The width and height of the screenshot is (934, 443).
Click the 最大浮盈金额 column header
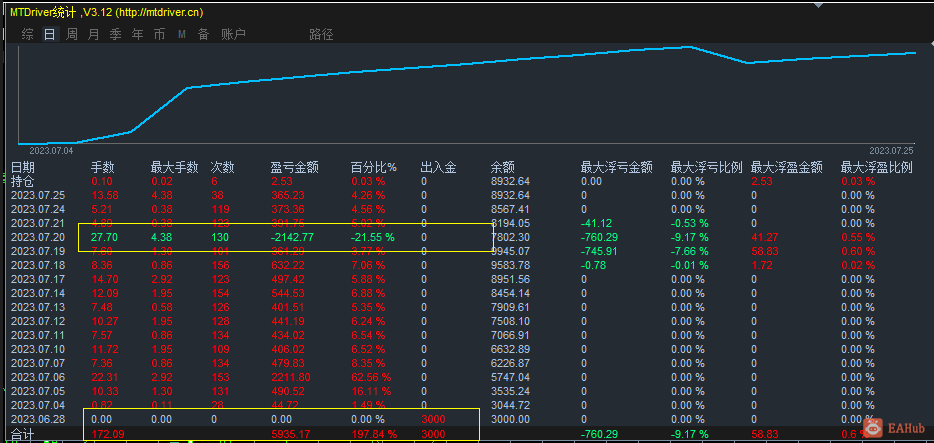click(787, 168)
